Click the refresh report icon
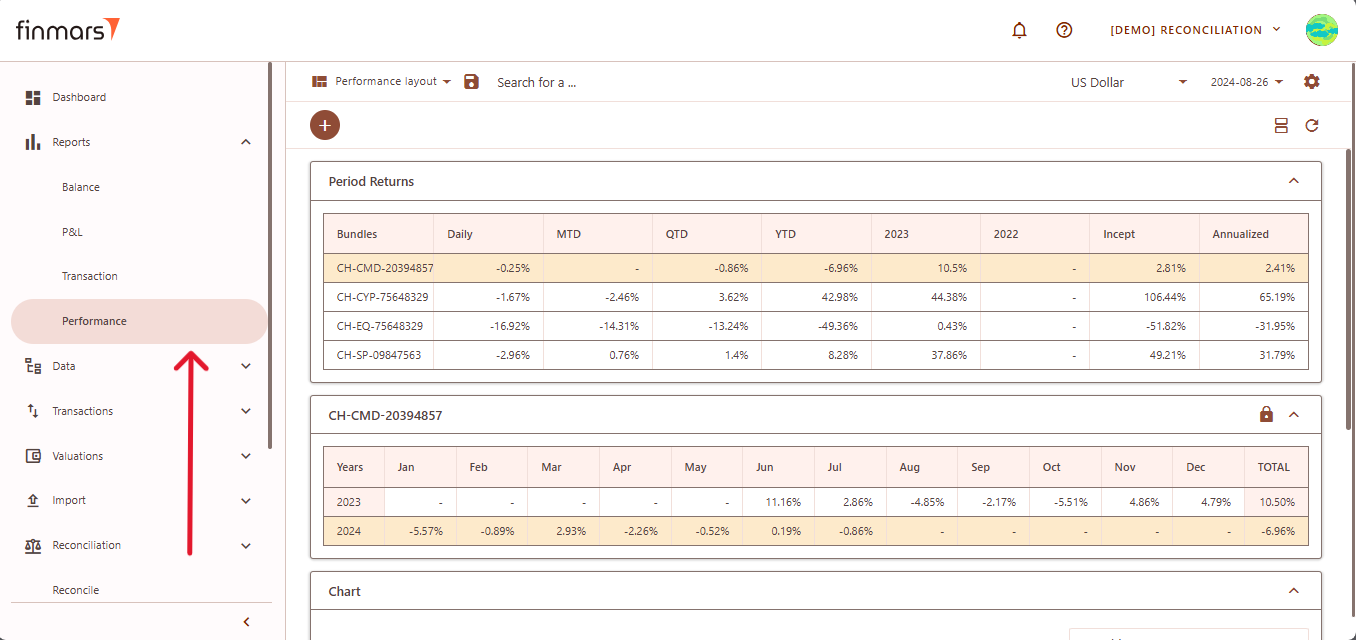Screen dimensions: 1356x640 1312,125
